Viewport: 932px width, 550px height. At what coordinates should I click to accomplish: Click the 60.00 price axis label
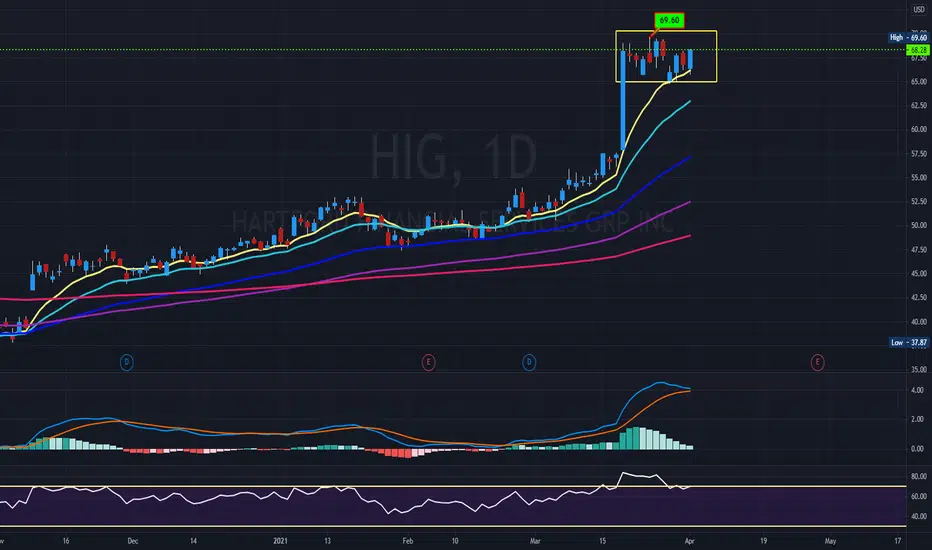(918, 129)
